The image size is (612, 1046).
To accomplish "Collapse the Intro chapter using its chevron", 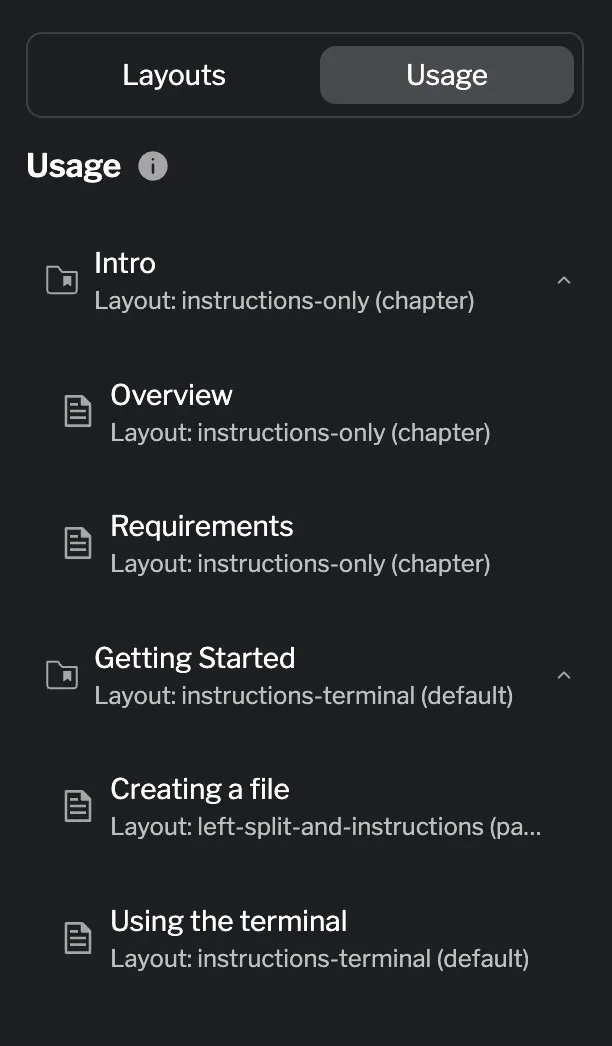I will (x=563, y=281).
